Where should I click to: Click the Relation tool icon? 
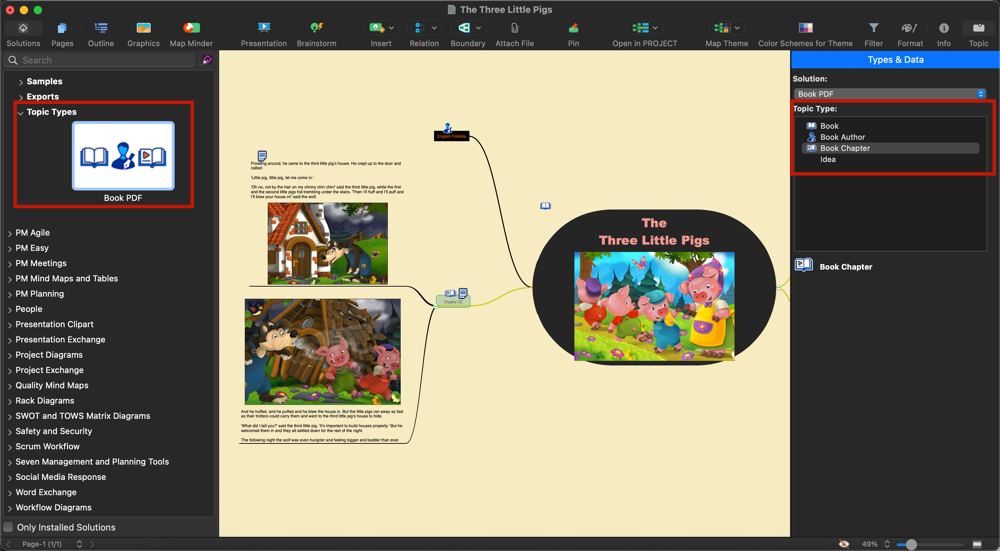[x=419, y=28]
